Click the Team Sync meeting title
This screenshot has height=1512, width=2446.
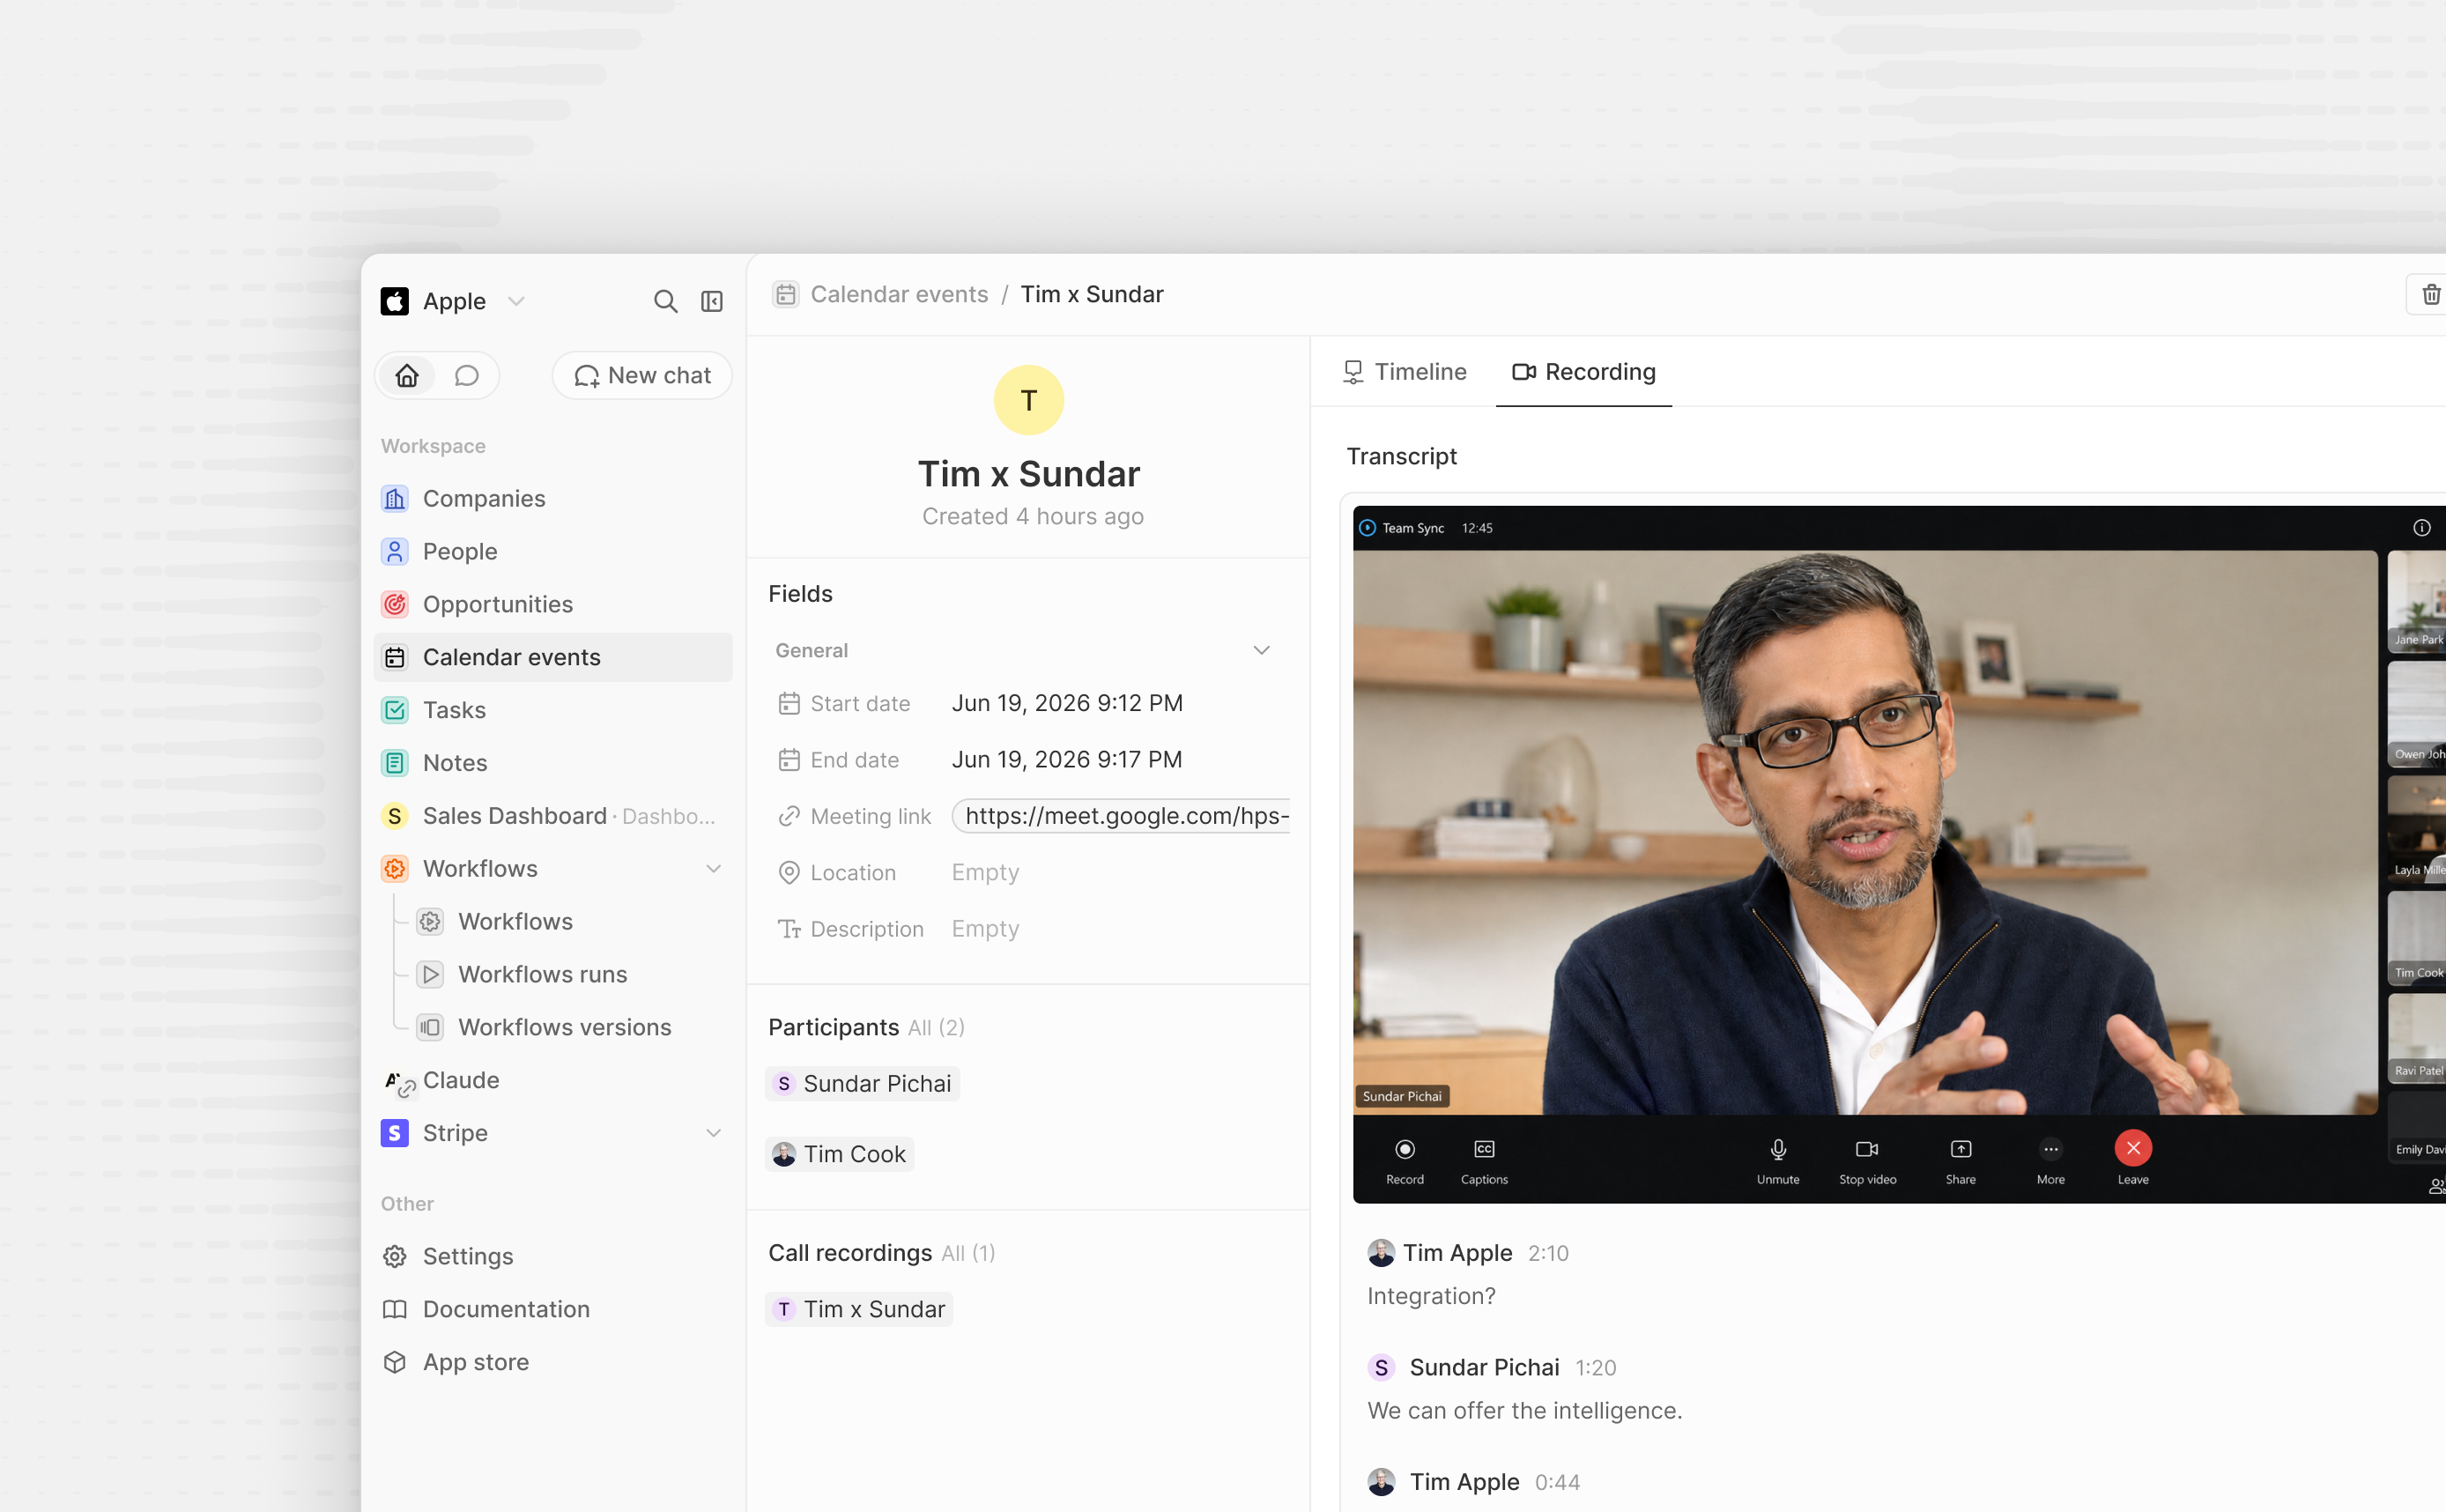pyautogui.click(x=1412, y=528)
